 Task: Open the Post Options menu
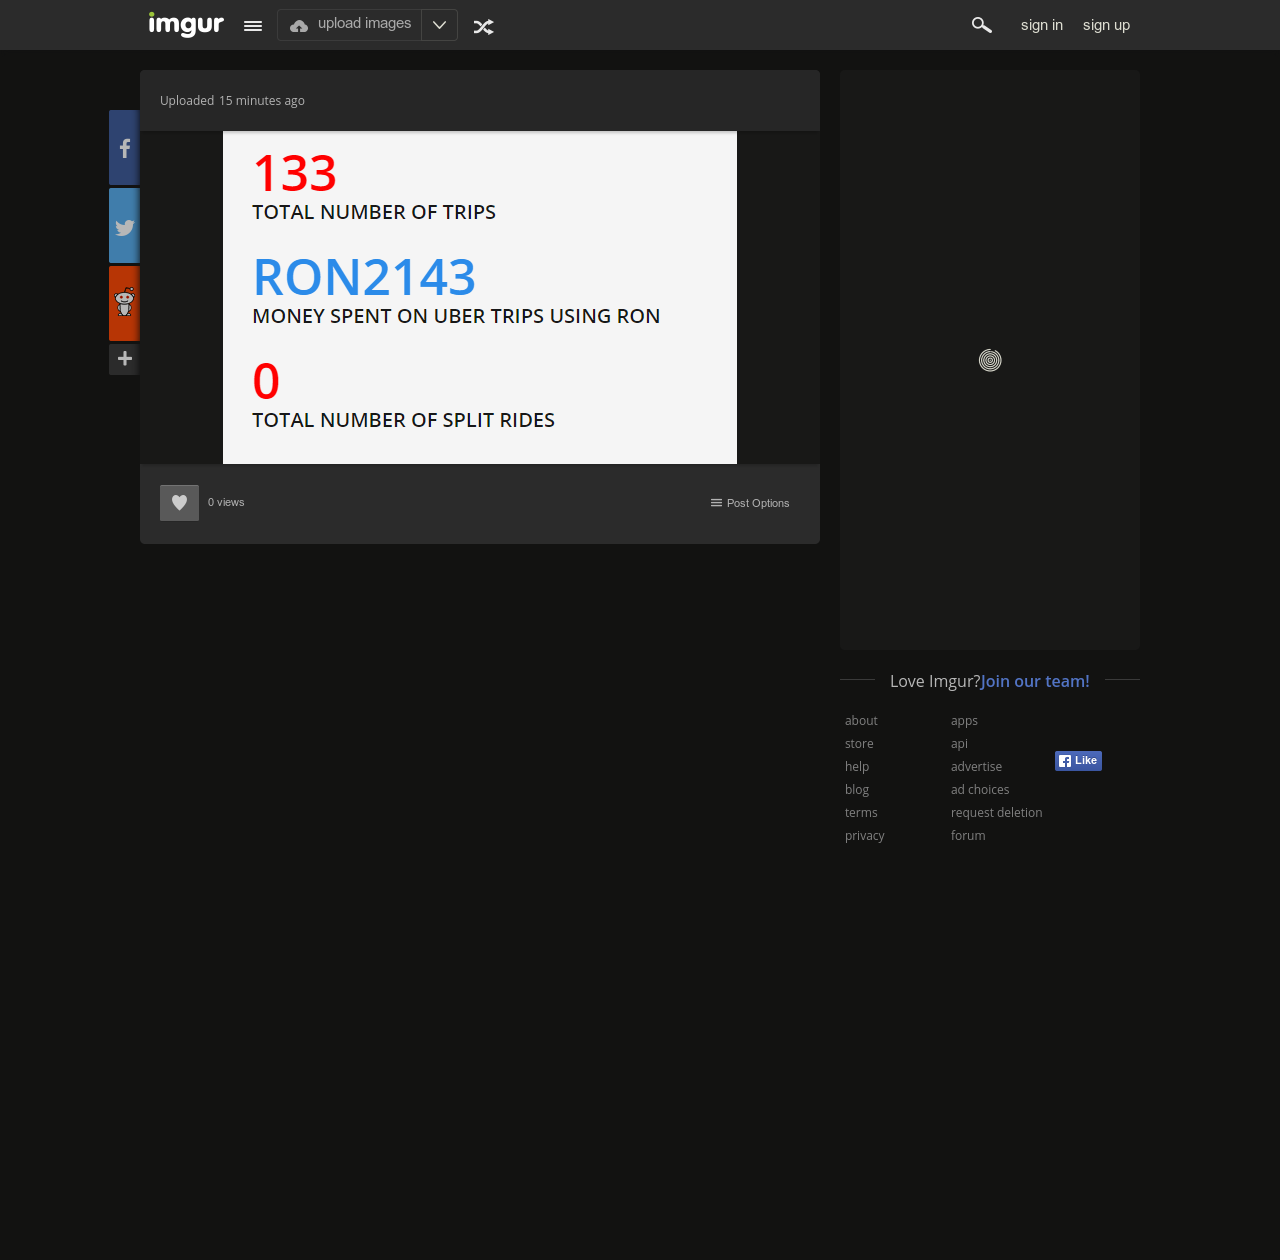tap(750, 503)
